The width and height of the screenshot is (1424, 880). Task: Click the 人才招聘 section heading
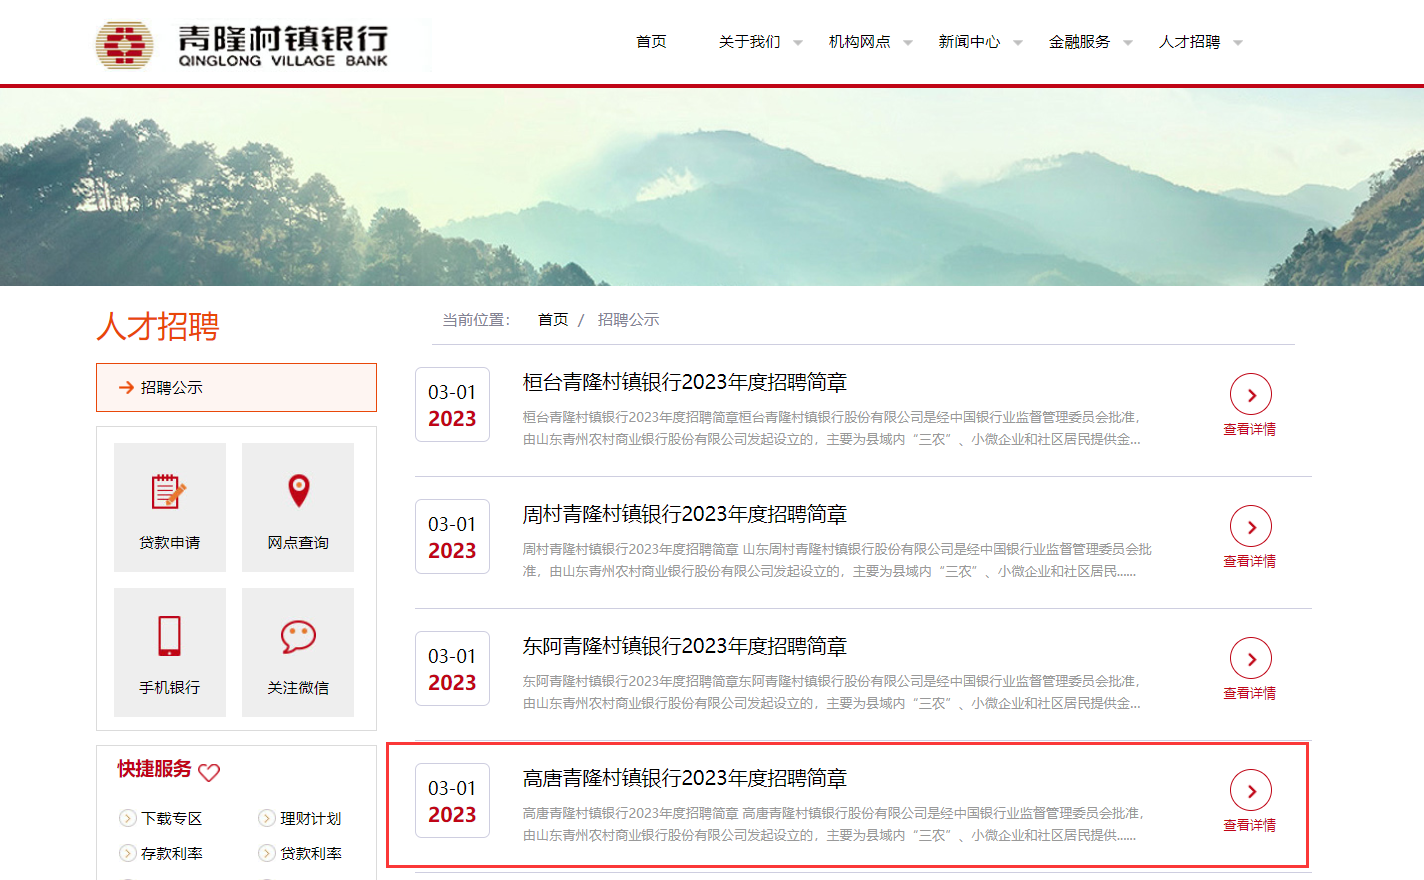[158, 326]
